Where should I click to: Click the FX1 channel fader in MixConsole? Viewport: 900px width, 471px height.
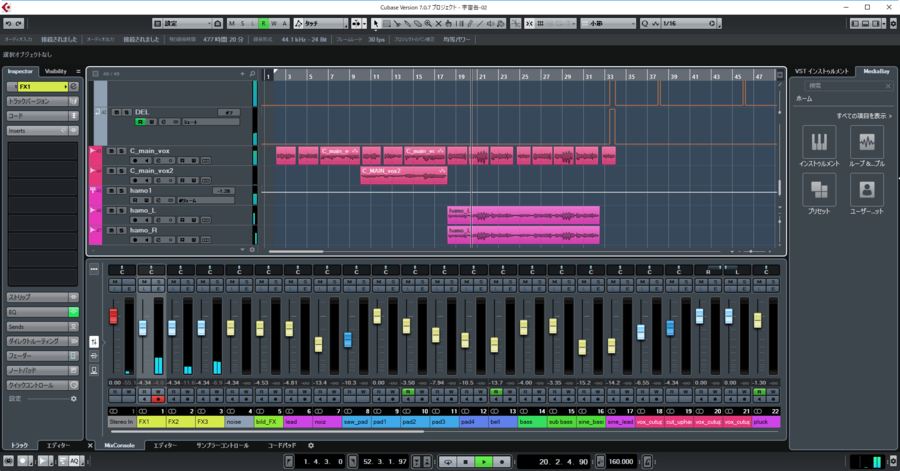pos(143,328)
